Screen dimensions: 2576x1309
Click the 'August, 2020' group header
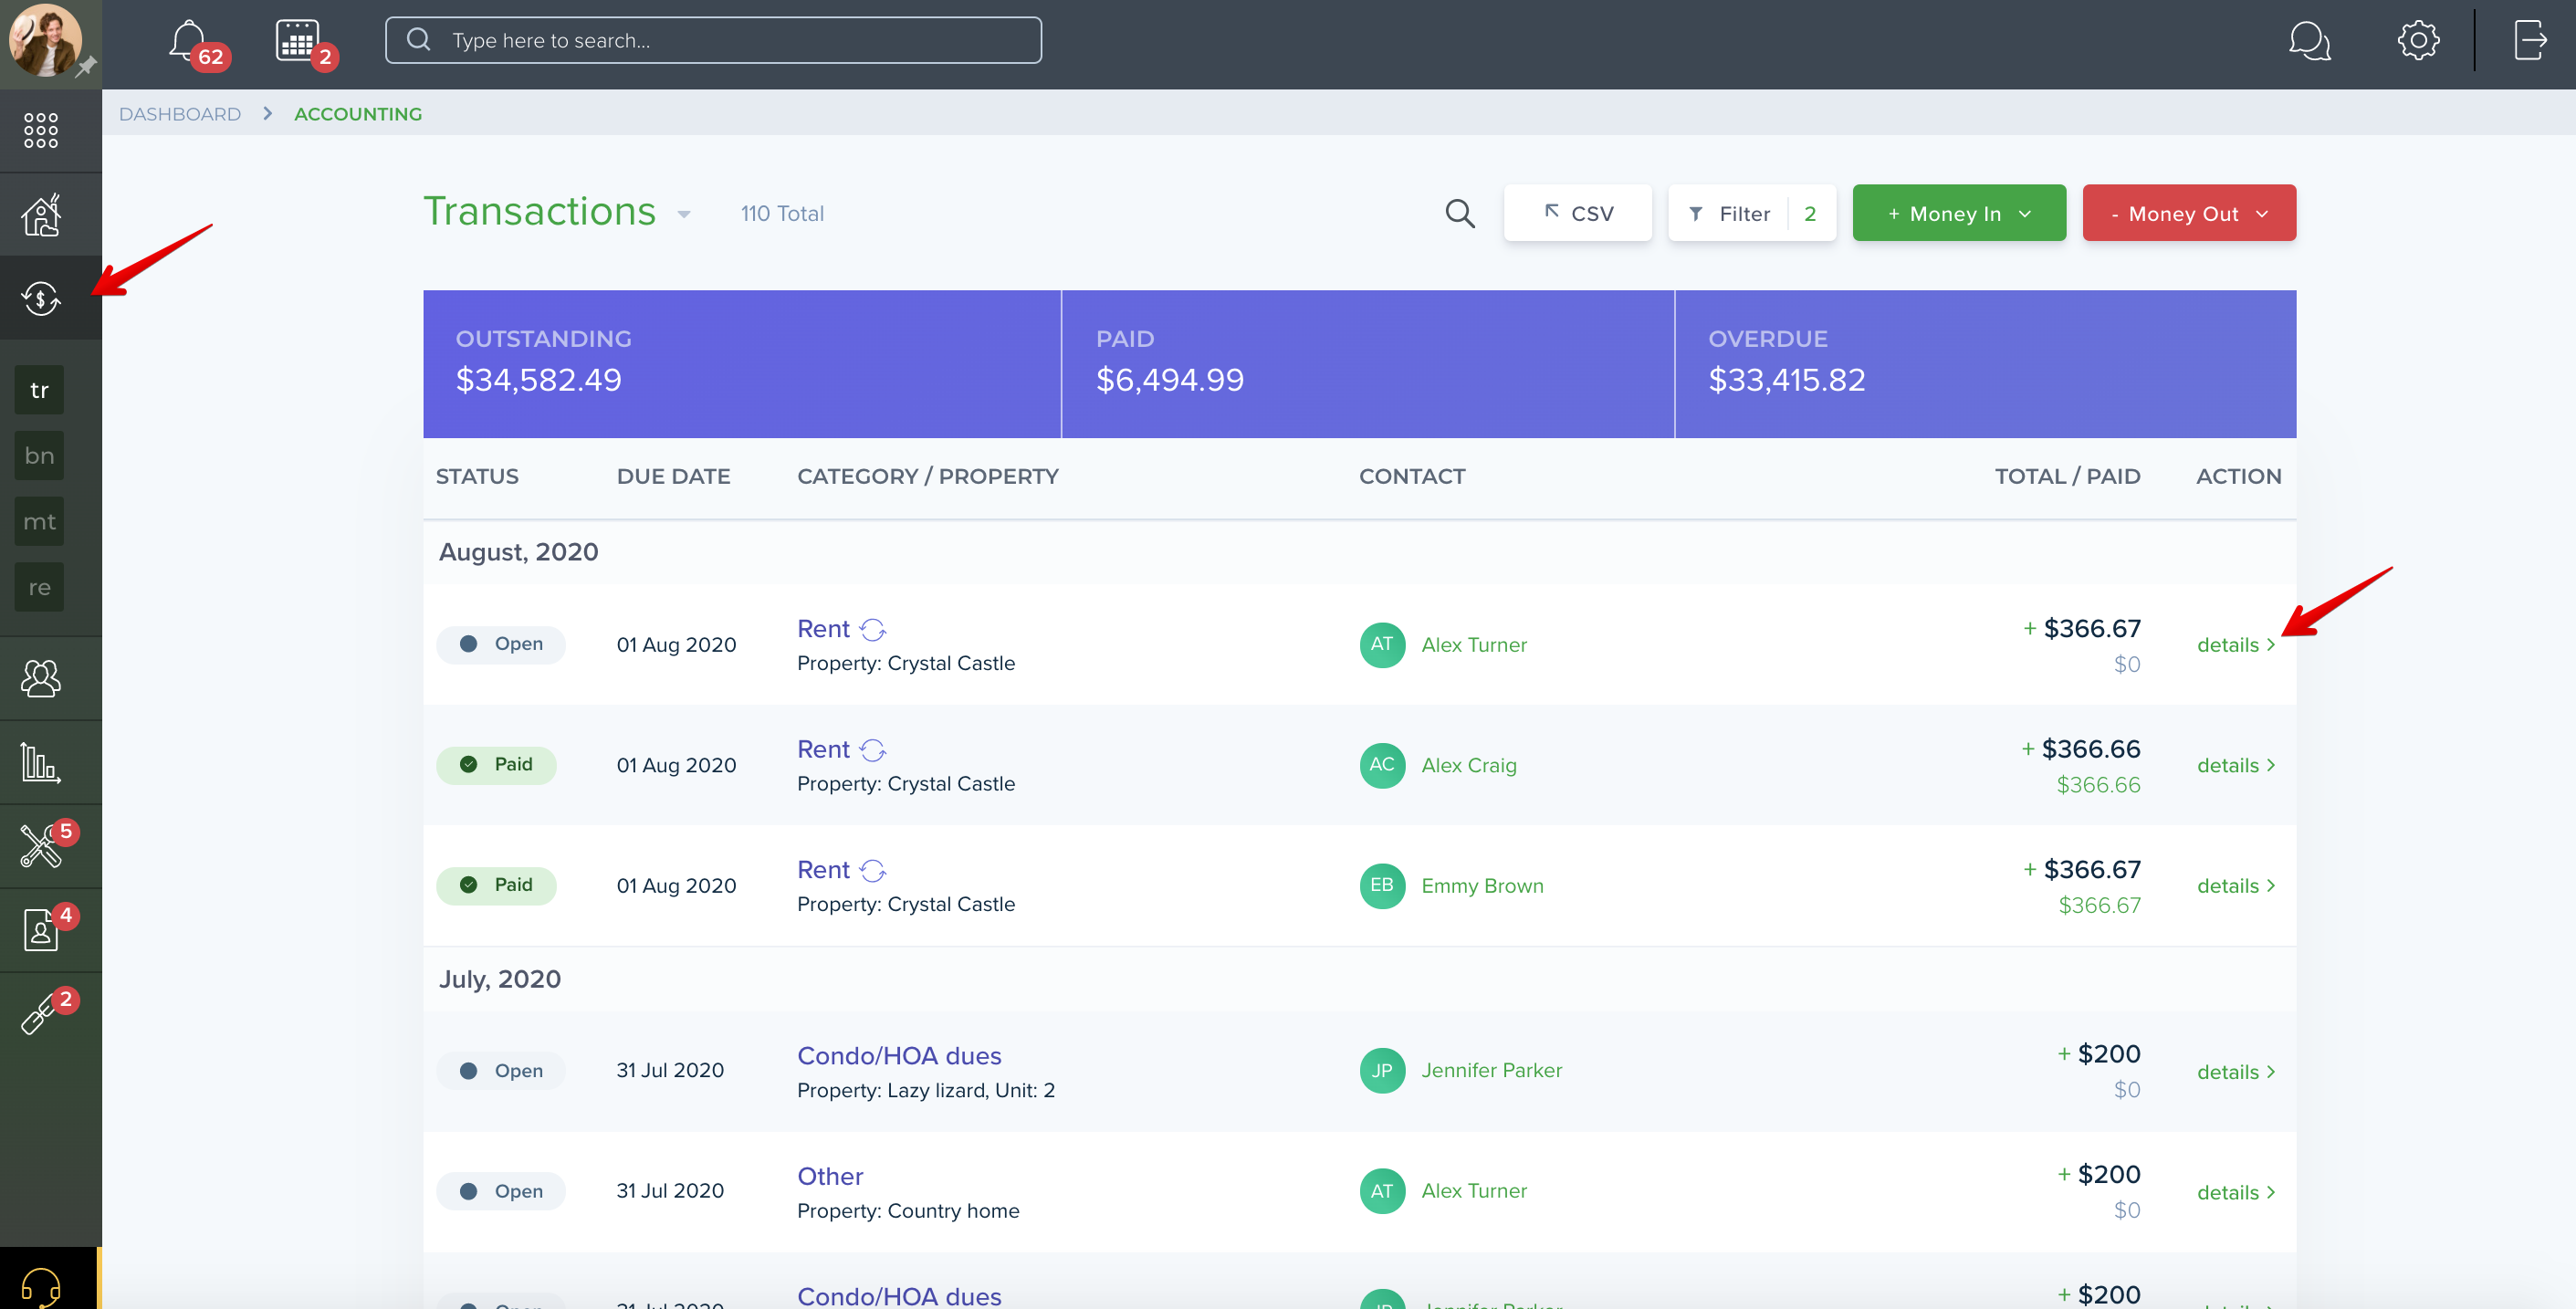518,553
